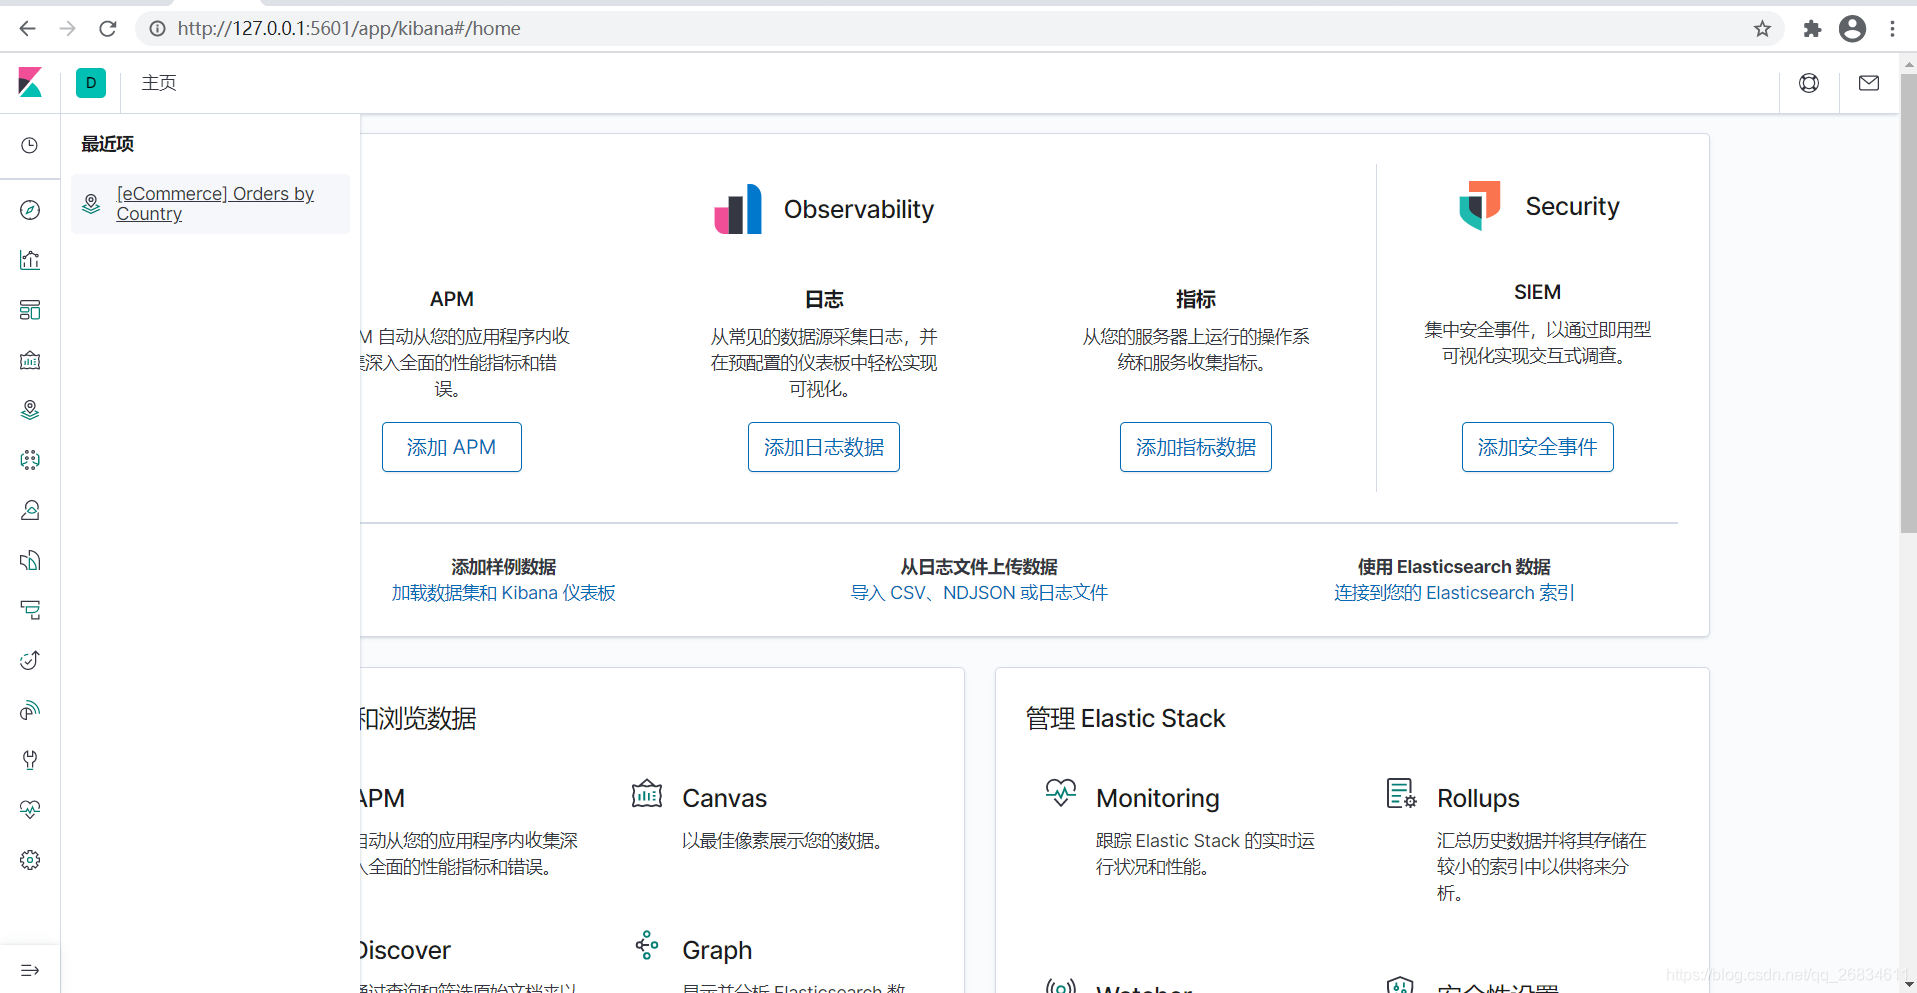The width and height of the screenshot is (1917, 993).
Task: Open browser profile avatar
Action: pyautogui.click(x=1852, y=29)
